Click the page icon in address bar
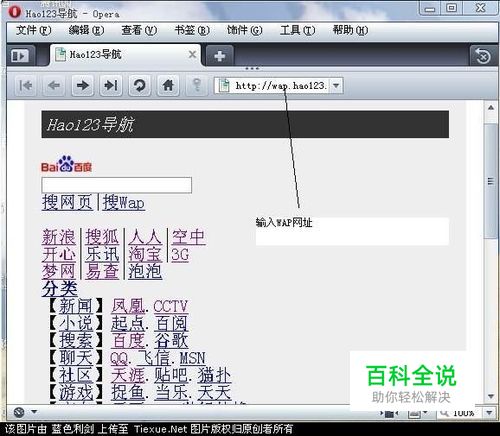Viewport: 500px width, 436px height. coord(224,86)
